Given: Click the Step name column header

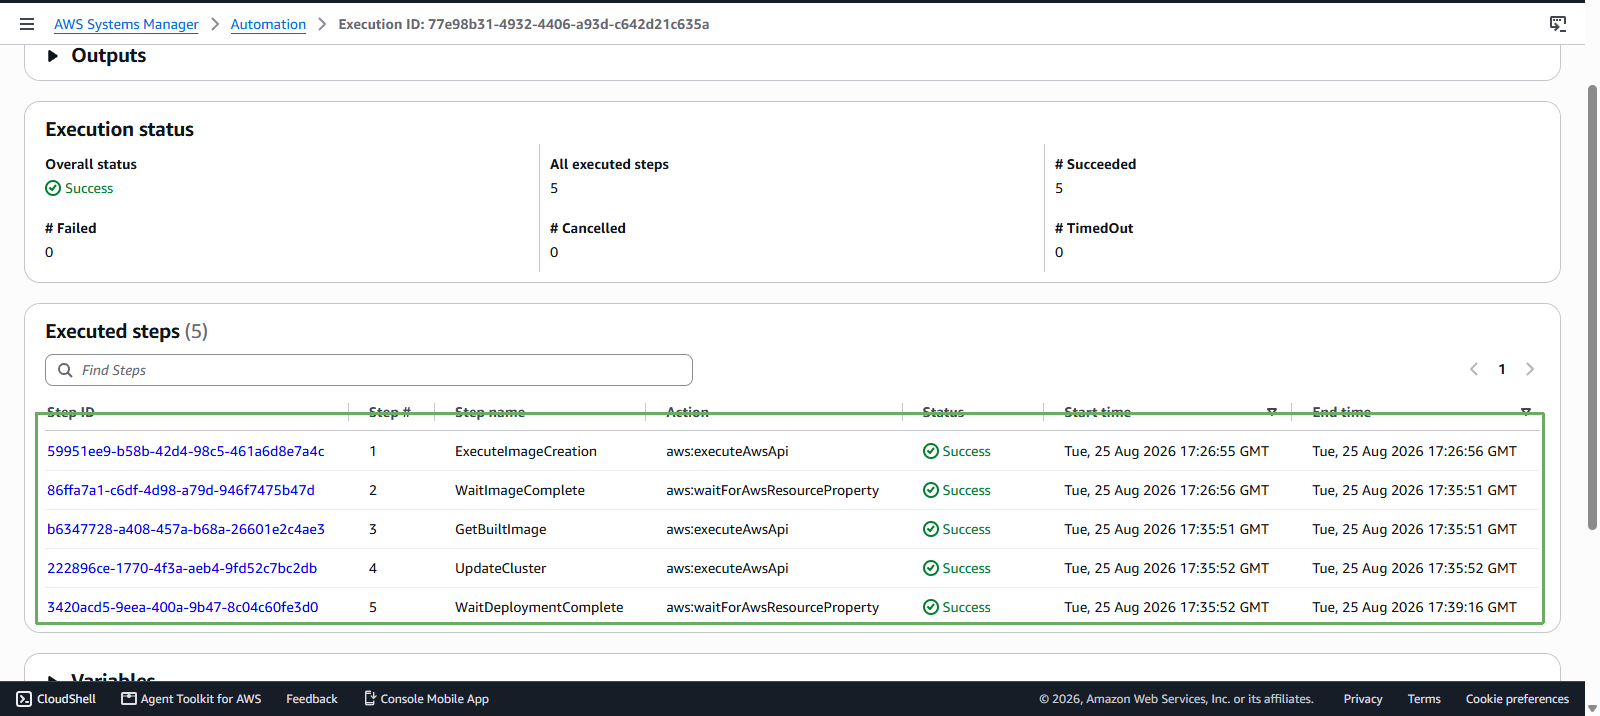Looking at the screenshot, I should coord(490,412).
